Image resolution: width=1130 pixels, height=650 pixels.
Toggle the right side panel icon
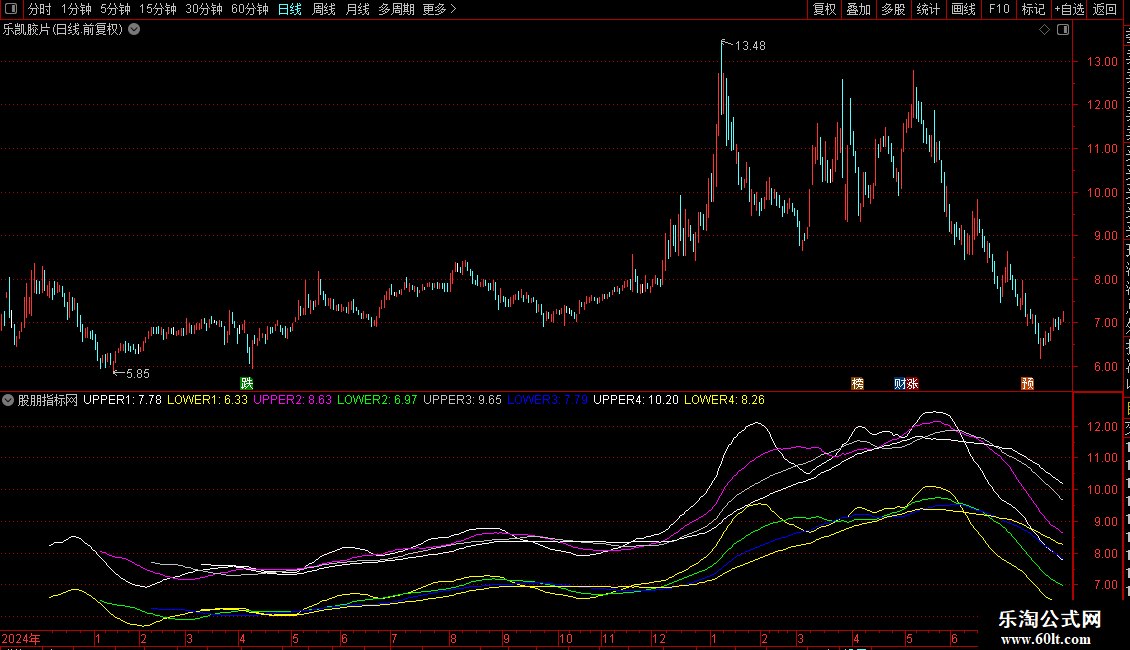(x=1063, y=30)
